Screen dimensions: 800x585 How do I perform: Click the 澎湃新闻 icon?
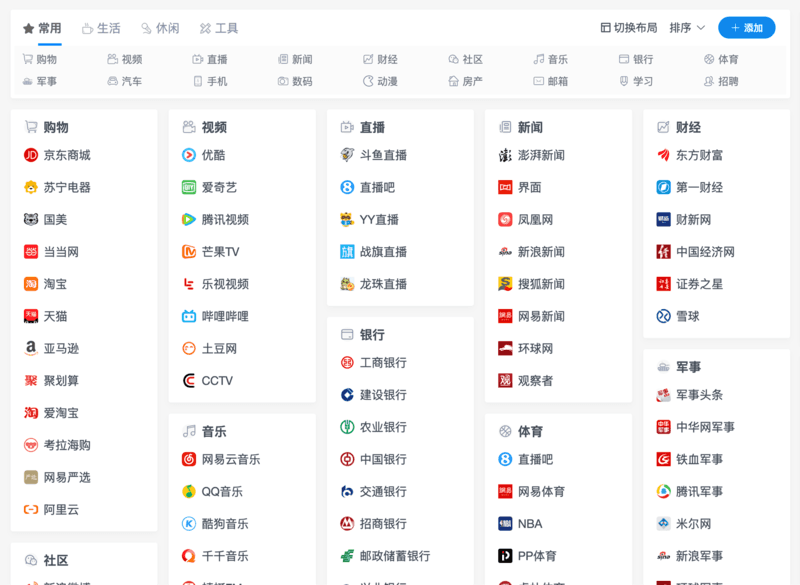[x=505, y=155]
